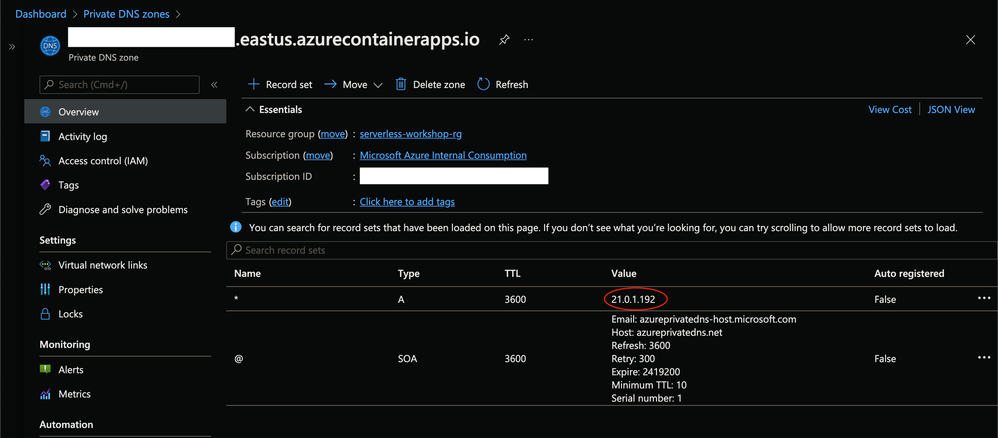Viewport: 998px width, 438px height.
Task: Add a new Record set
Action: click(x=280, y=84)
